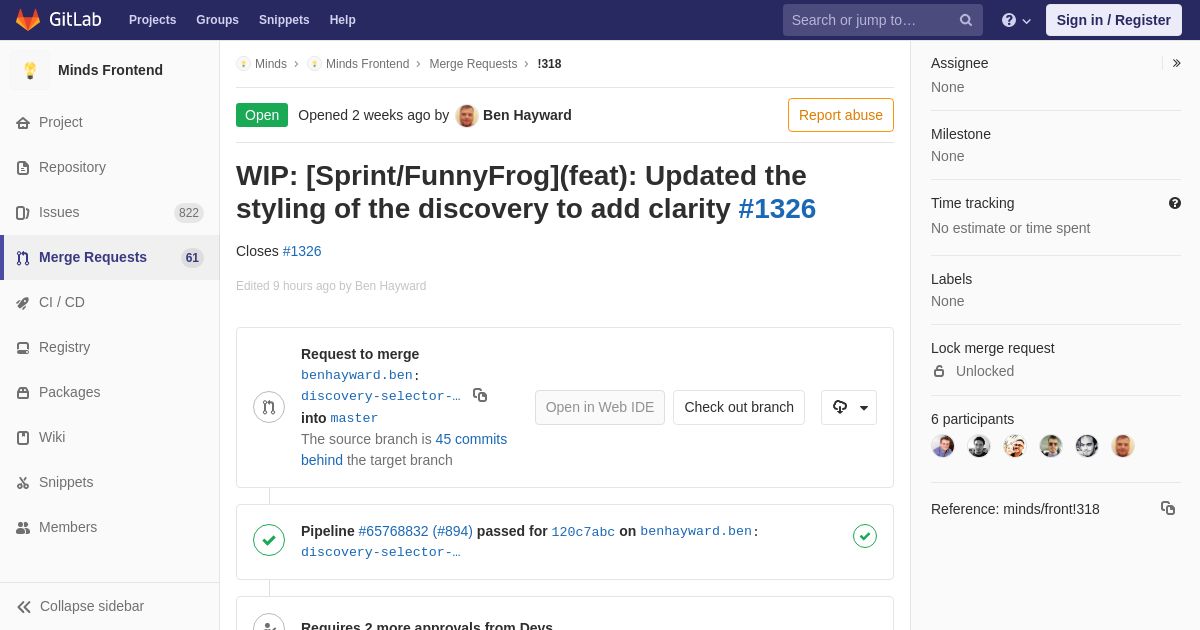Image resolution: width=1200 pixels, height=630 pixels.
Task: Focus the Search or jump to field
Action: point(868,20)
